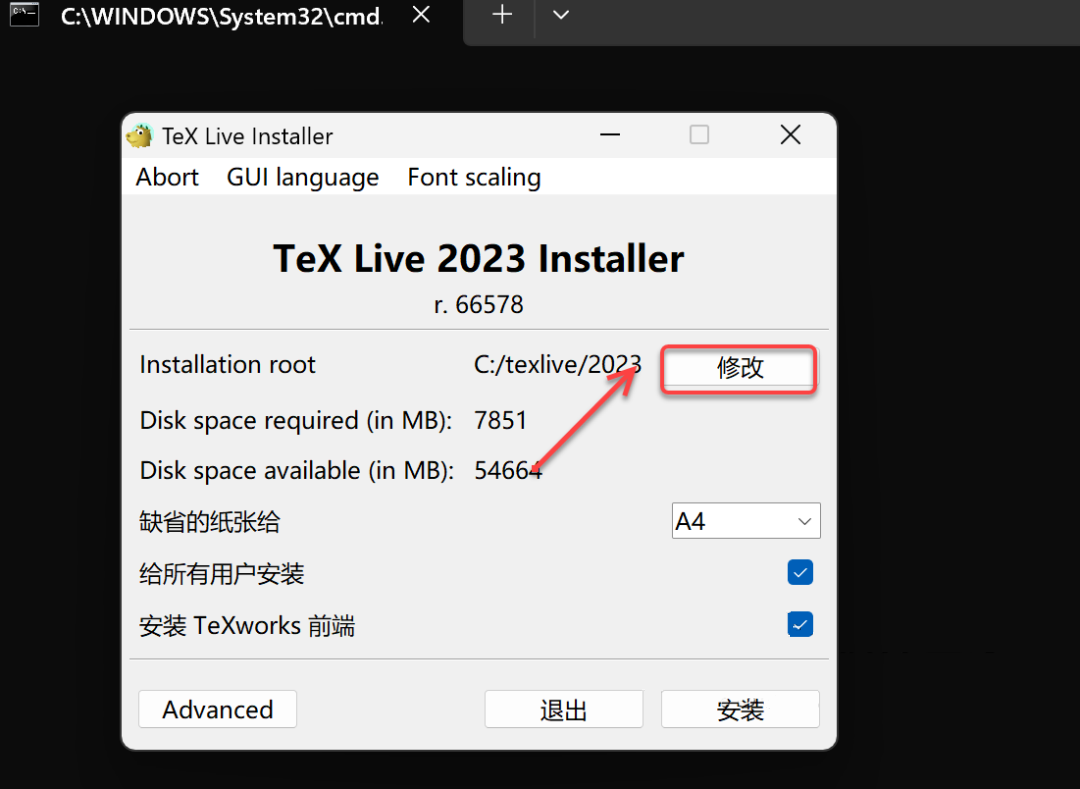Open the Font scaling menu
1080x789 pixels.
click(473, 176)
